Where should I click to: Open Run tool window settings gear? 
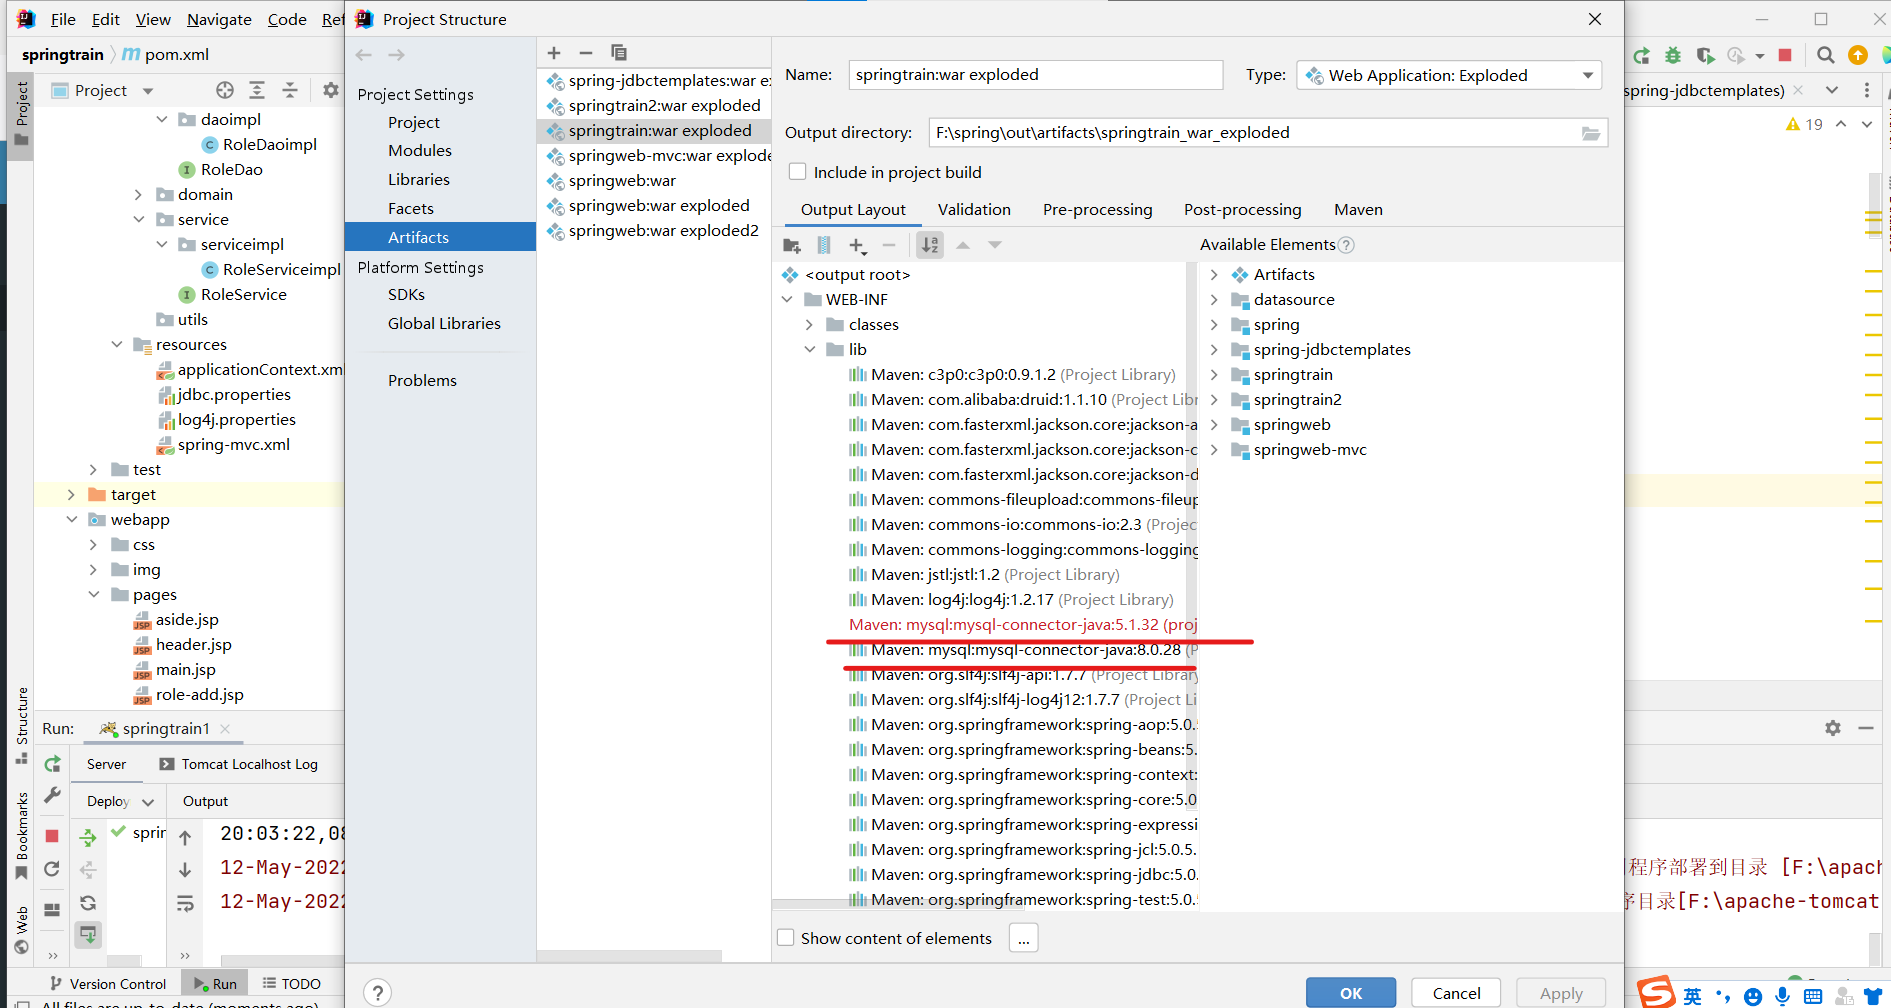[x=1832, y=728]
